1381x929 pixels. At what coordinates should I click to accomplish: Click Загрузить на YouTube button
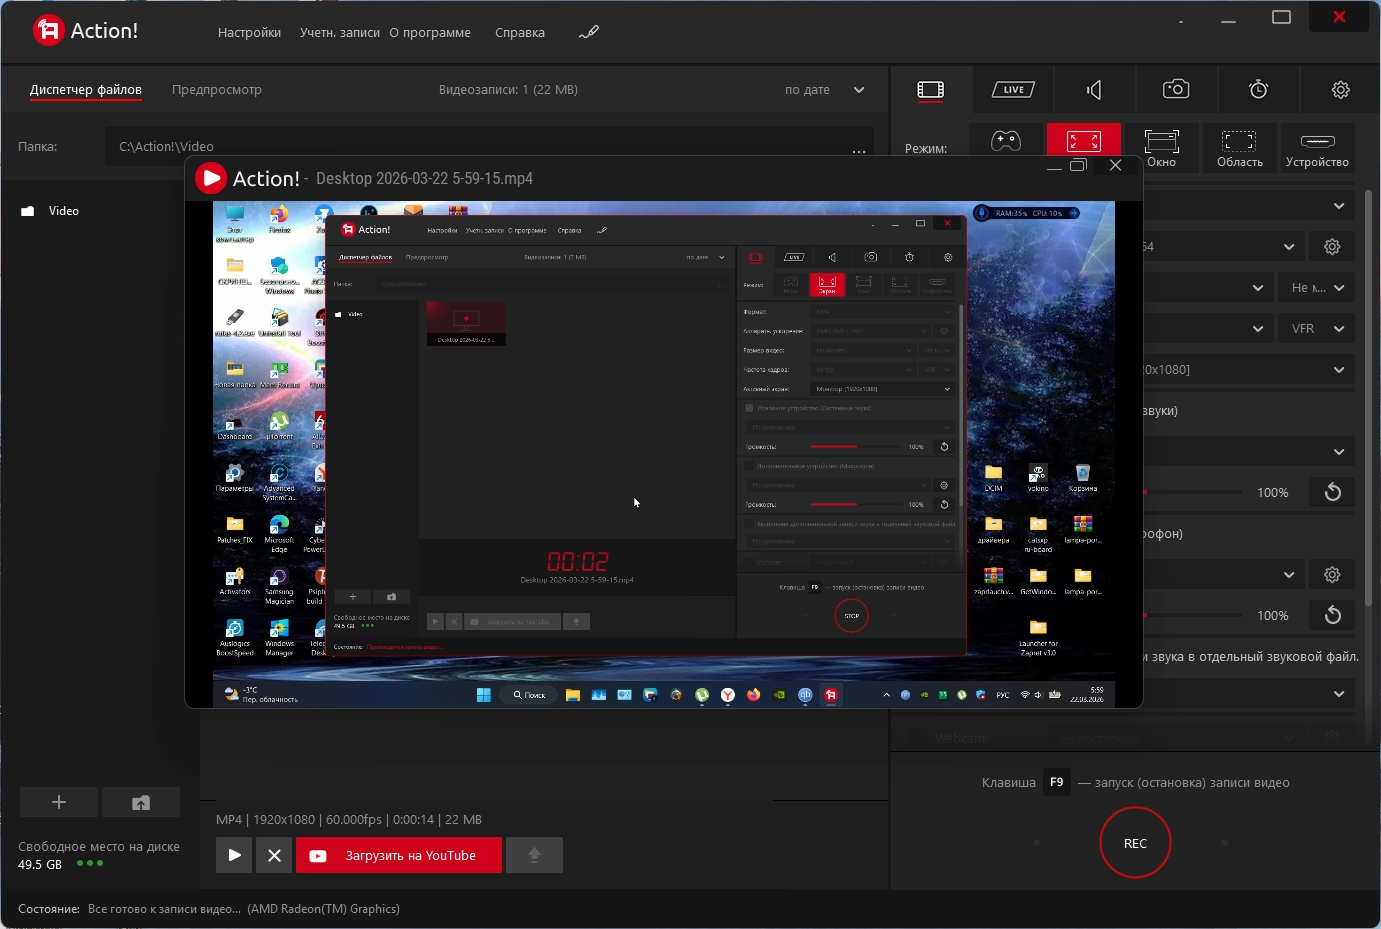tap(398, 855)
